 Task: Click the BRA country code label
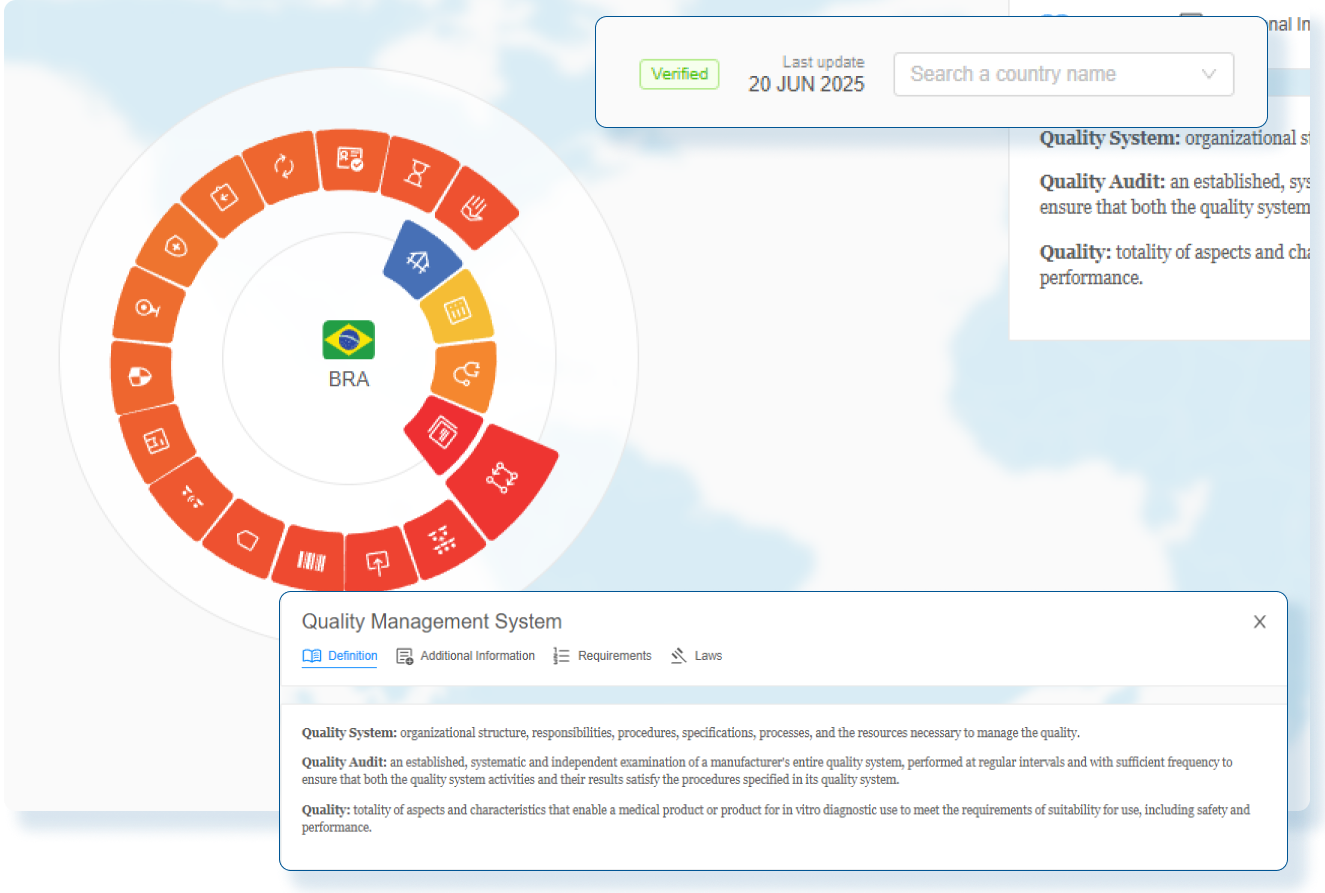point(349,380)
